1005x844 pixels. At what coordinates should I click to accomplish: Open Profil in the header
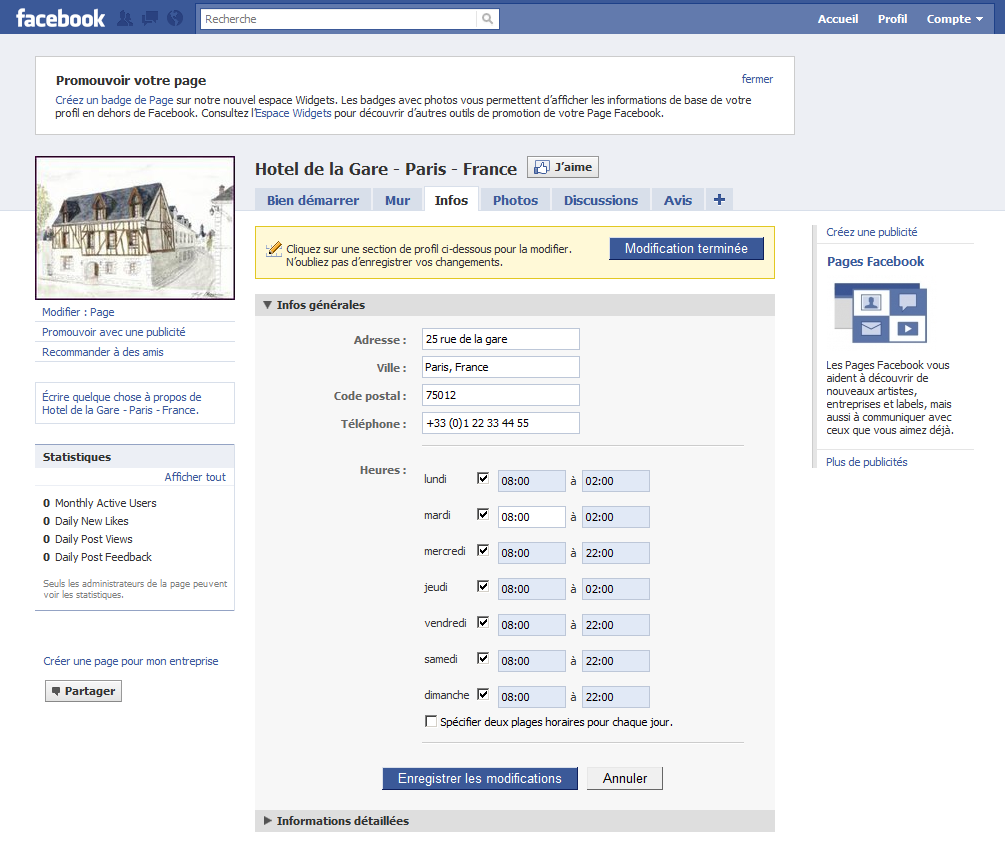coord(892,19)
